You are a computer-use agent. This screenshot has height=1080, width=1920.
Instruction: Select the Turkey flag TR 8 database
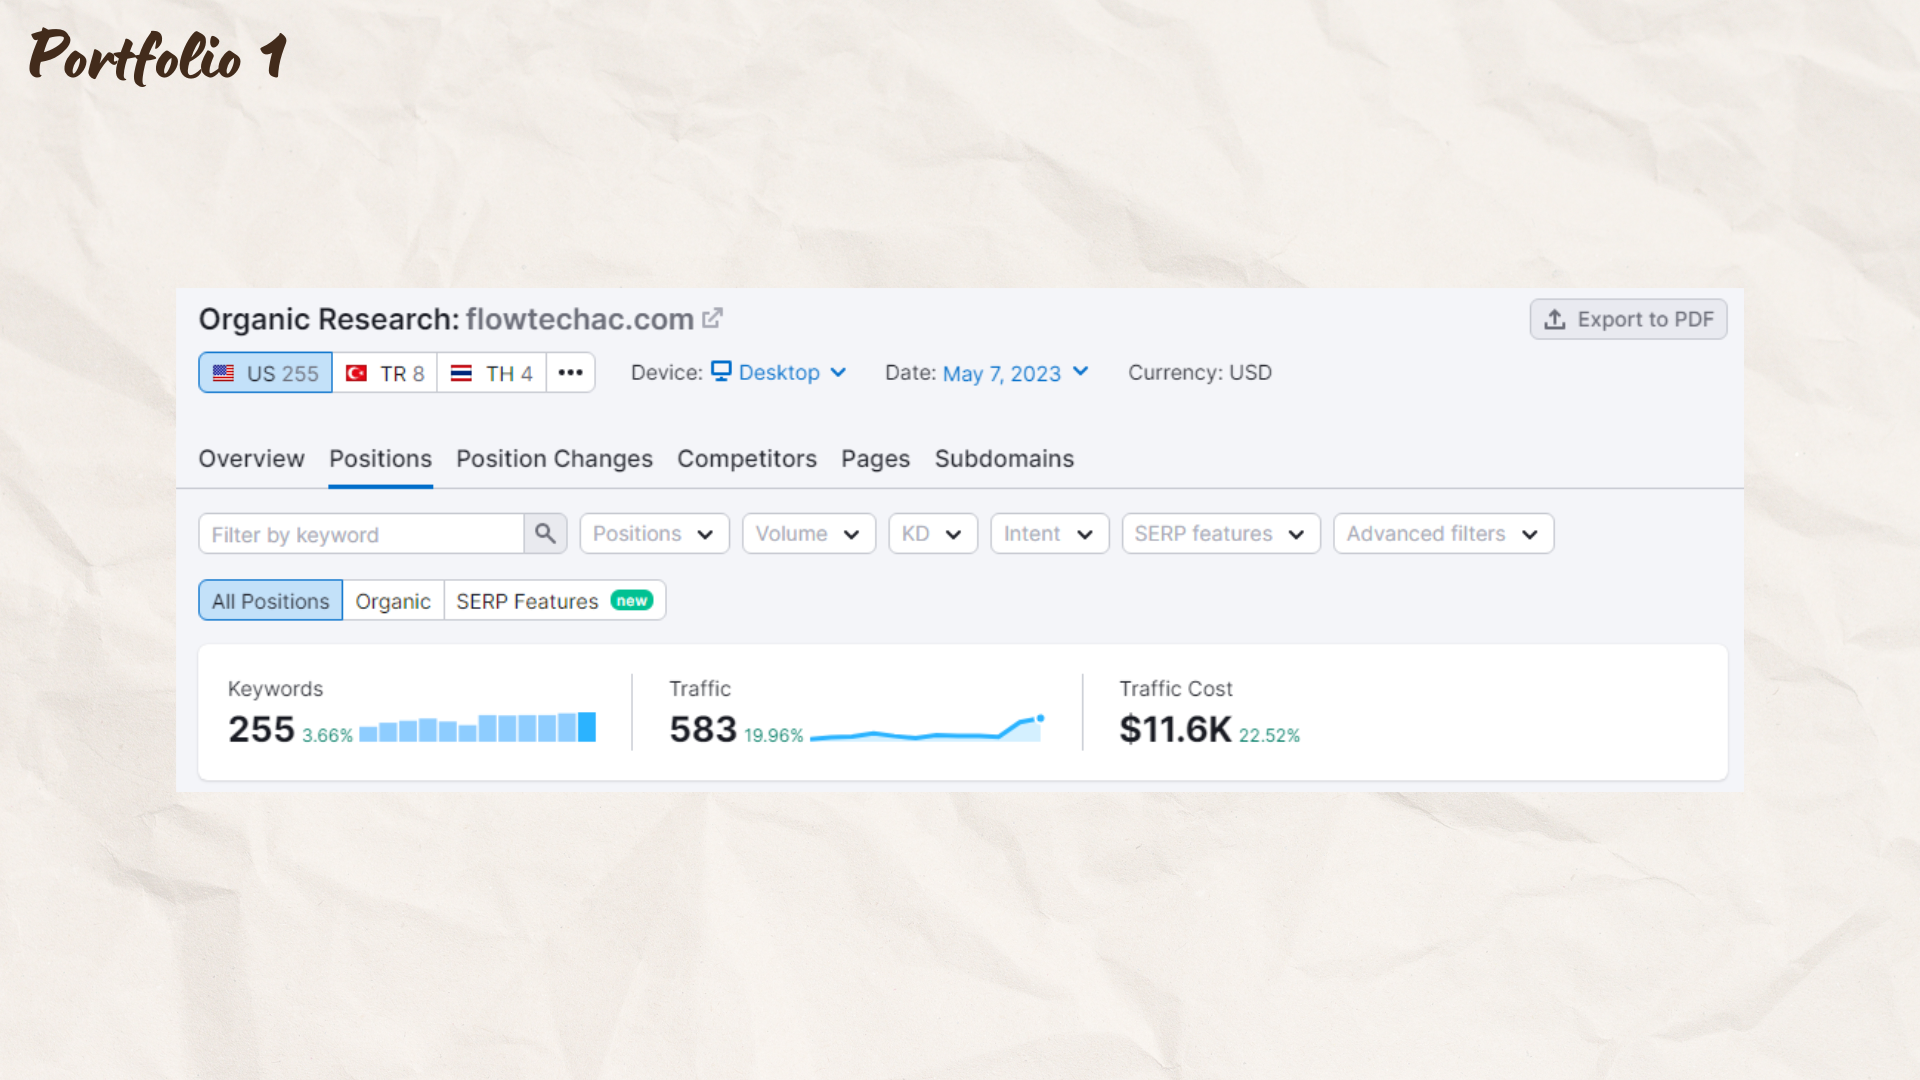(385, 373)
